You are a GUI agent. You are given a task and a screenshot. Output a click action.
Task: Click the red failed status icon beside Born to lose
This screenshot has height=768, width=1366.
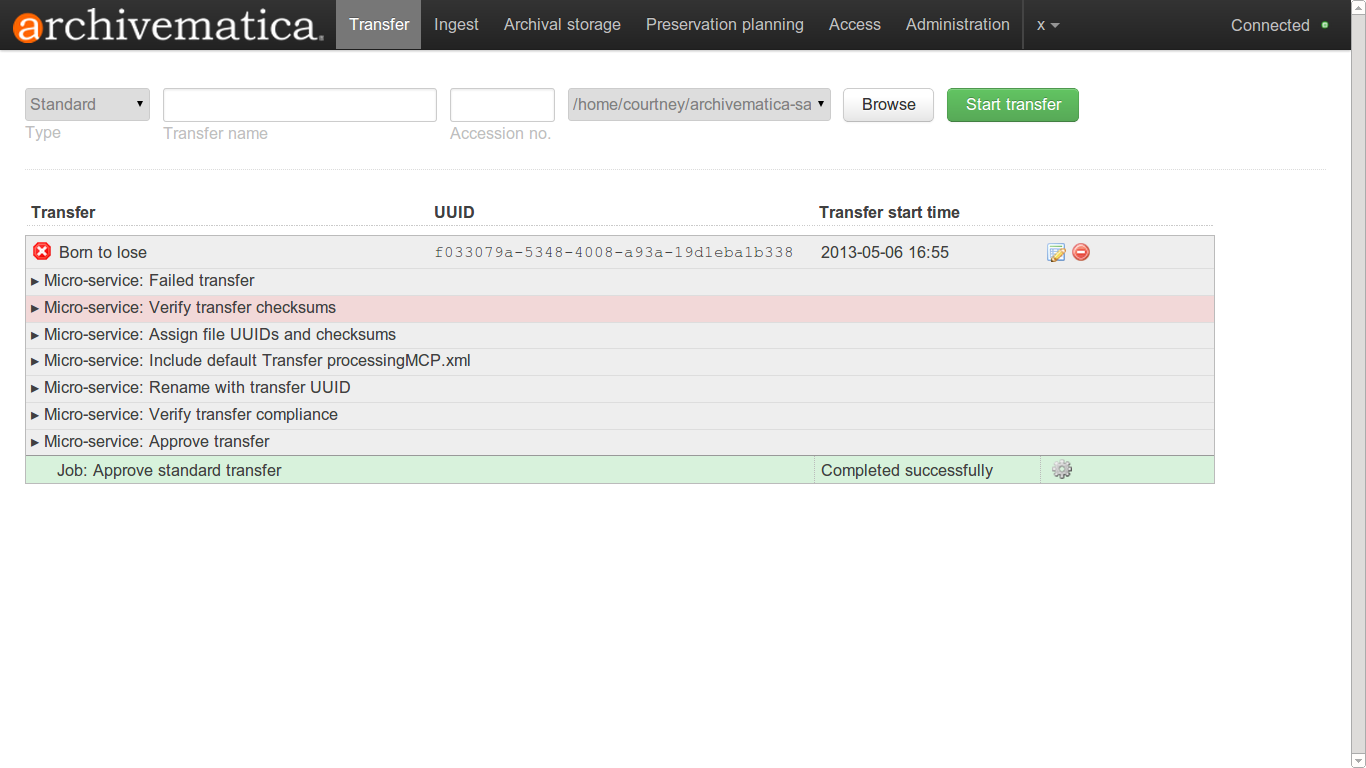tap(42, 252)
